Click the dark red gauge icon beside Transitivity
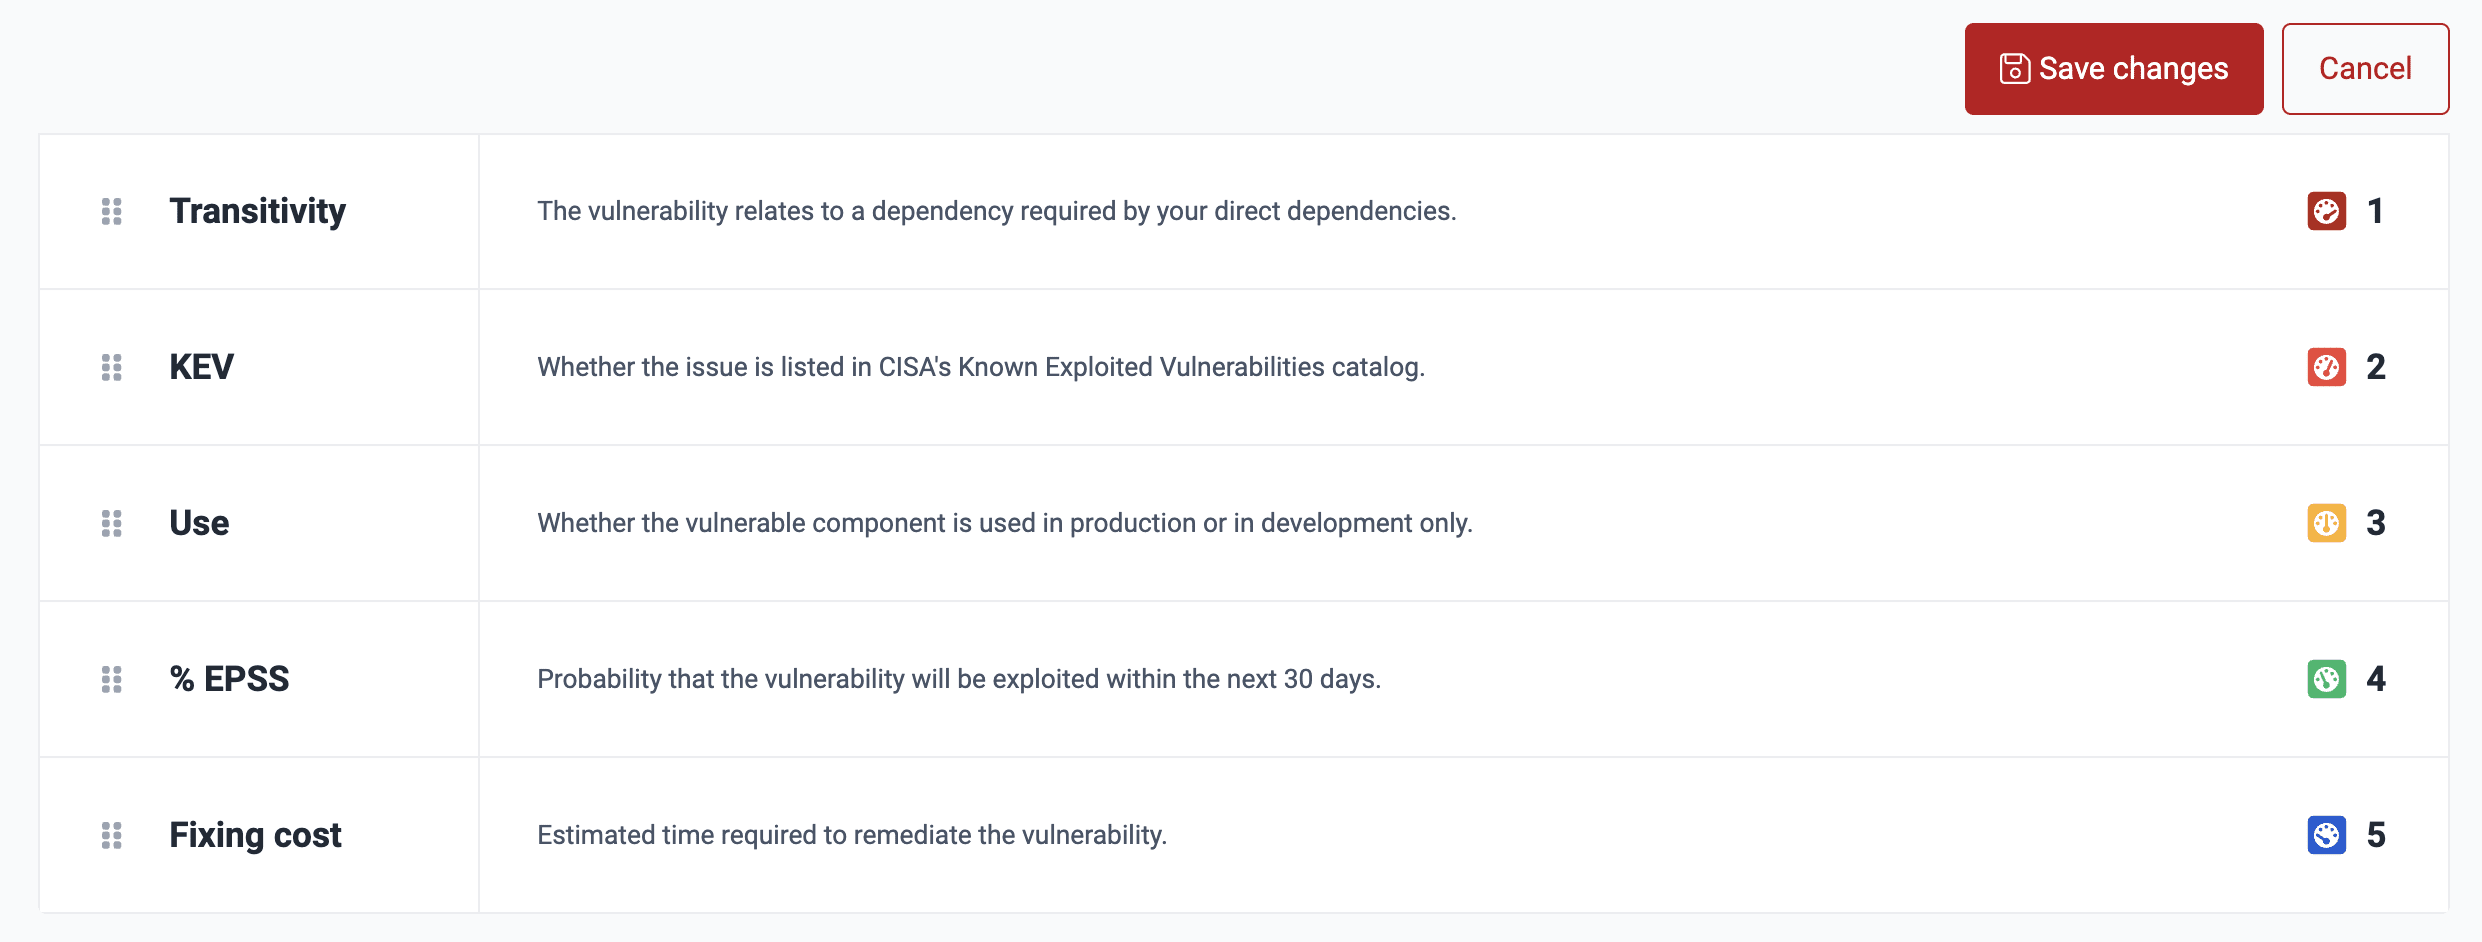This screenshot has width=2482, height=942. tap(2327, 211)
